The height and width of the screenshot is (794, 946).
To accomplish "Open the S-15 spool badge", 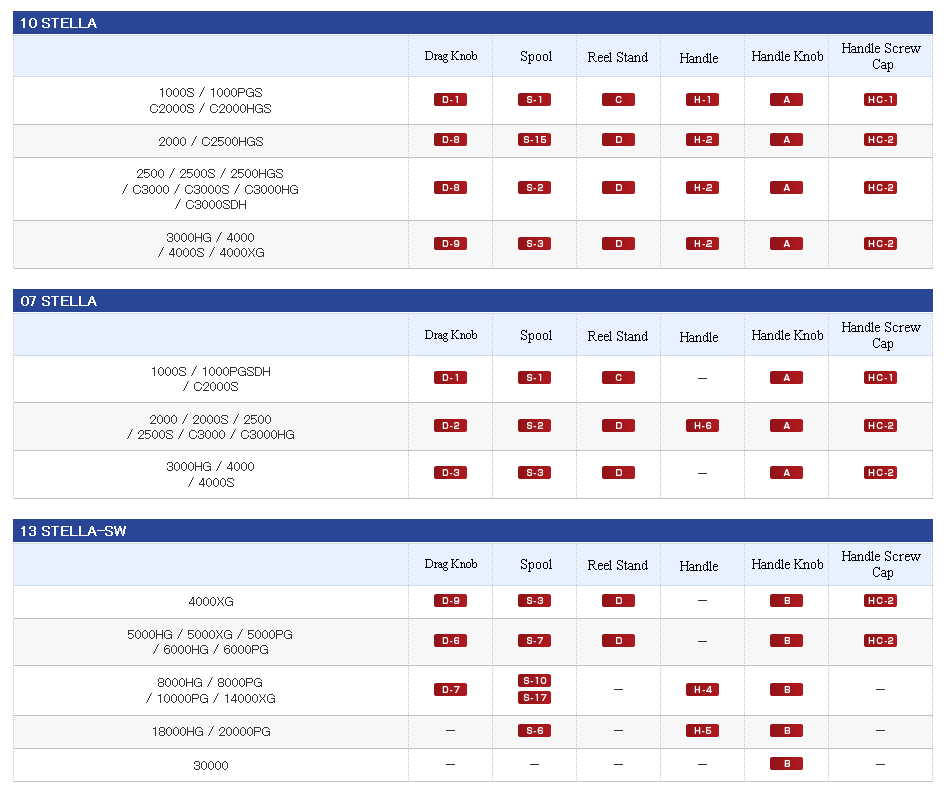I will tap(534, 140).
